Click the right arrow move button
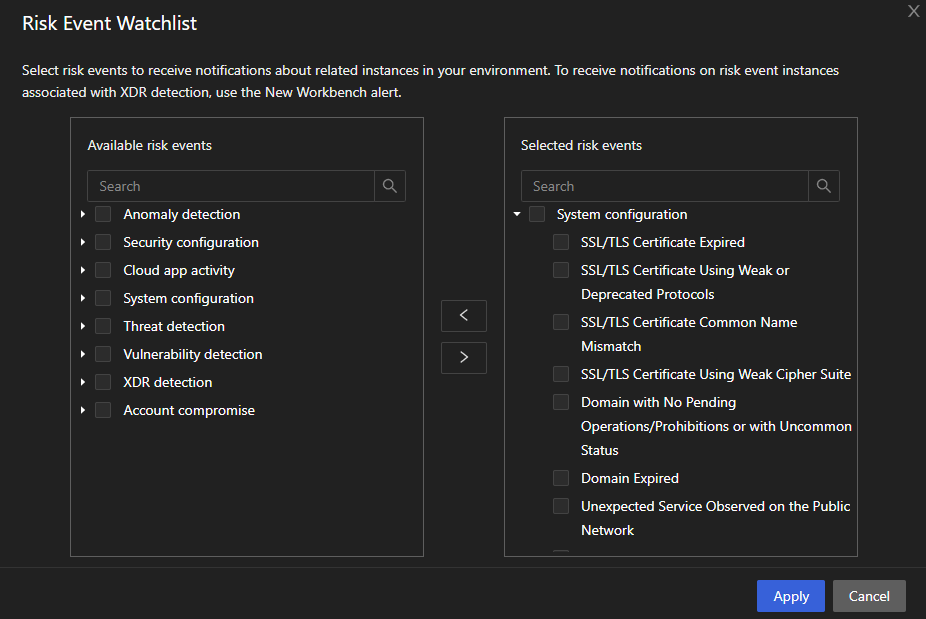Viewport: 926px width, 619px height. [463, 358]
